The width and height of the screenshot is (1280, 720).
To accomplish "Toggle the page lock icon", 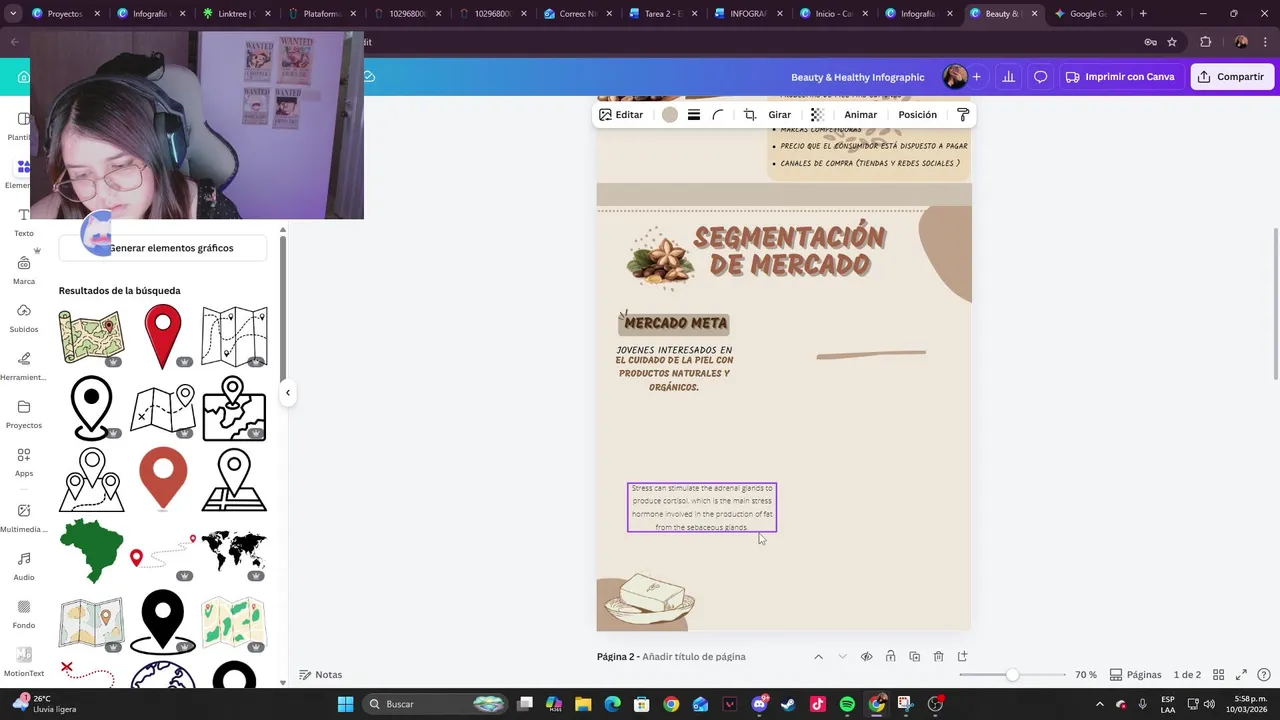I will click(890, 657).
